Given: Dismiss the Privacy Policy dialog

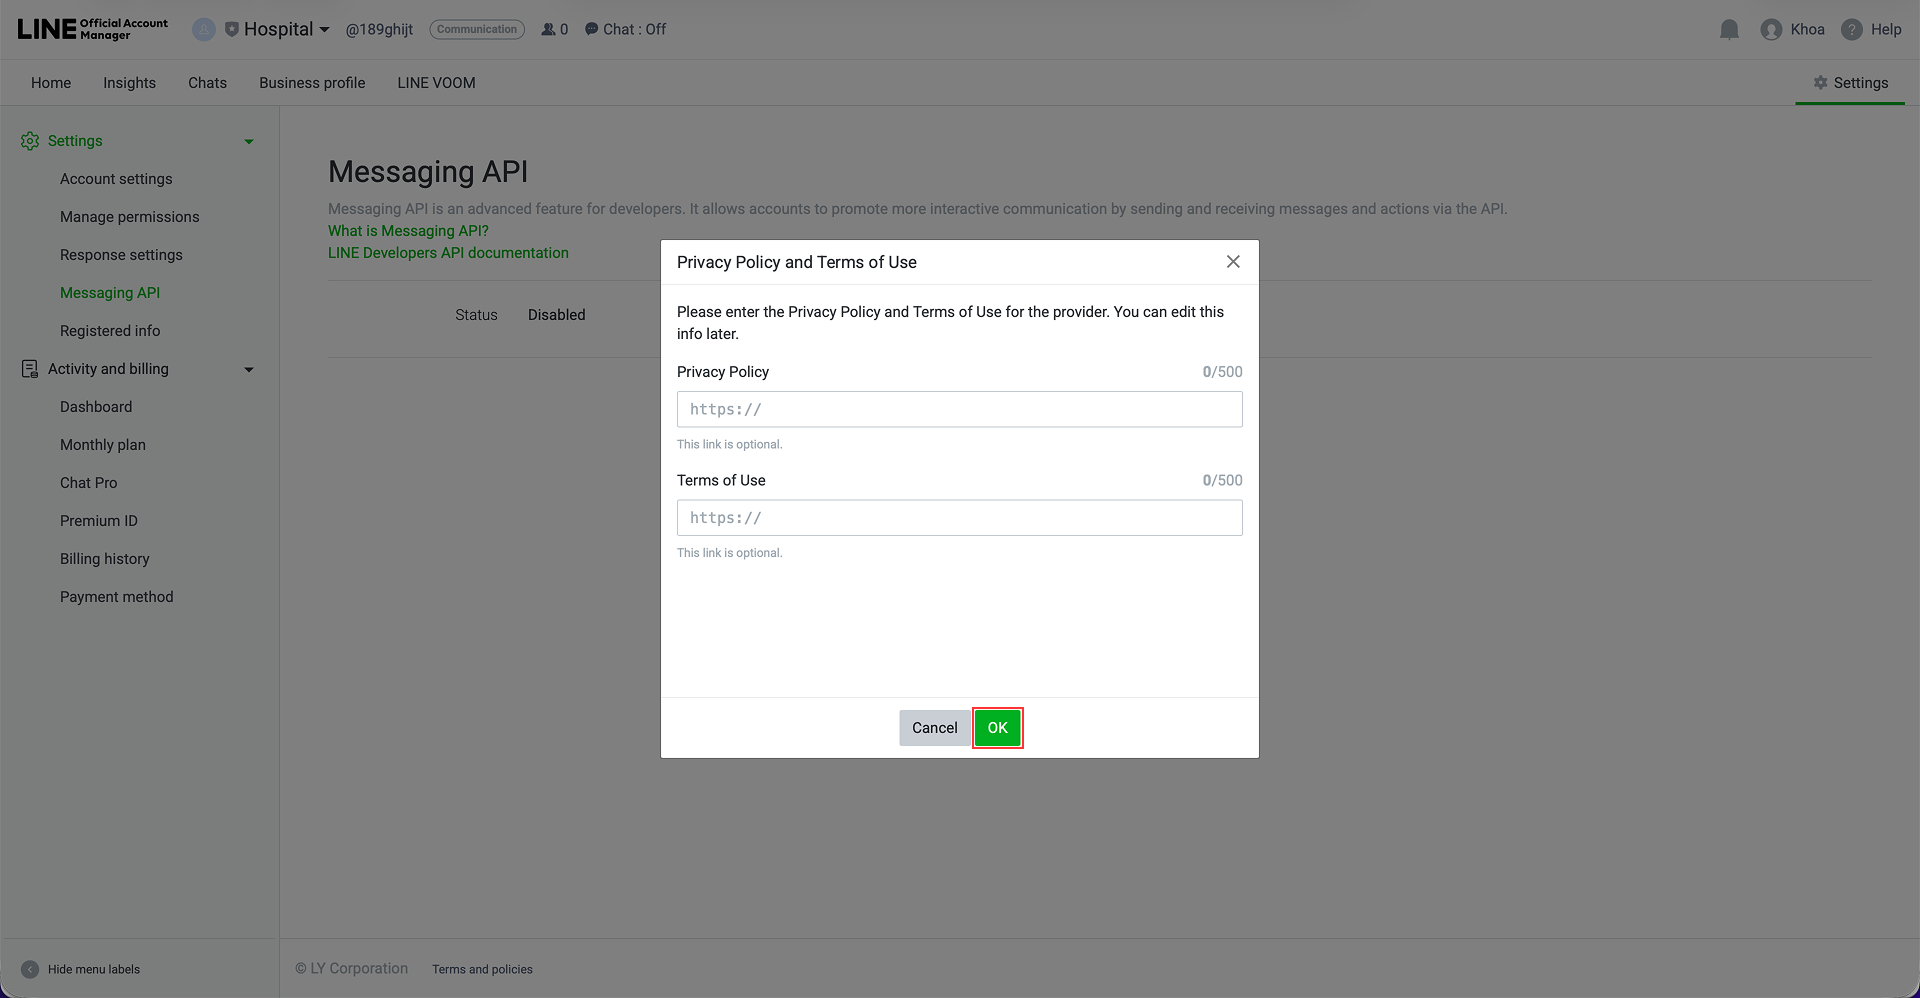Looking at the screenshot, I should point(1233,261).
